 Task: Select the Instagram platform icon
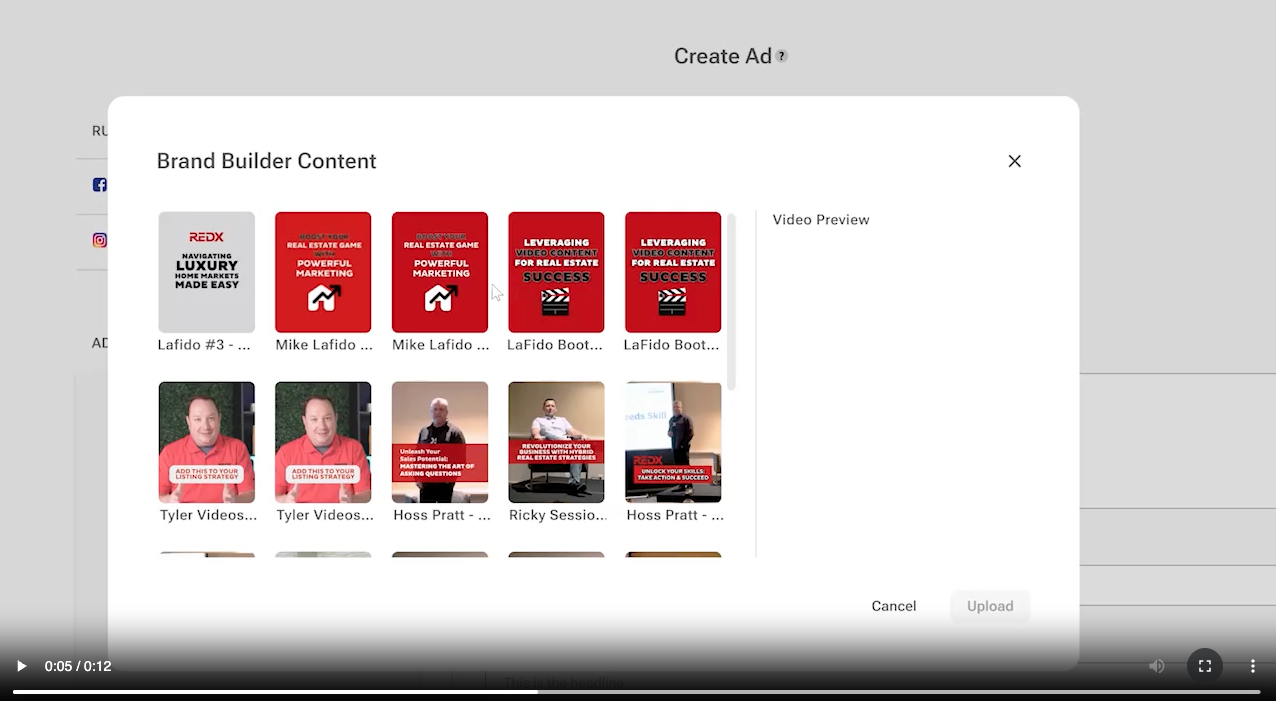pyautogui.click(x=100, y=240)
